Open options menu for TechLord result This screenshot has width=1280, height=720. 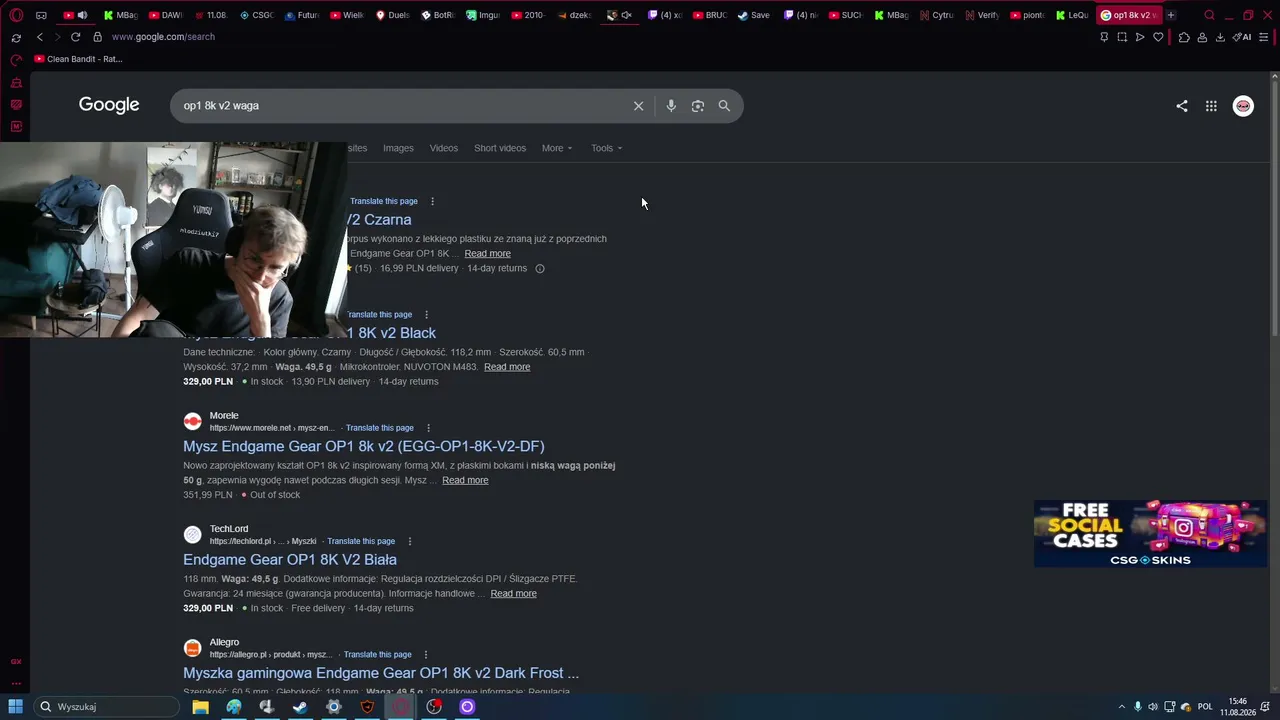pyautogui.click(x=409, y=541)
